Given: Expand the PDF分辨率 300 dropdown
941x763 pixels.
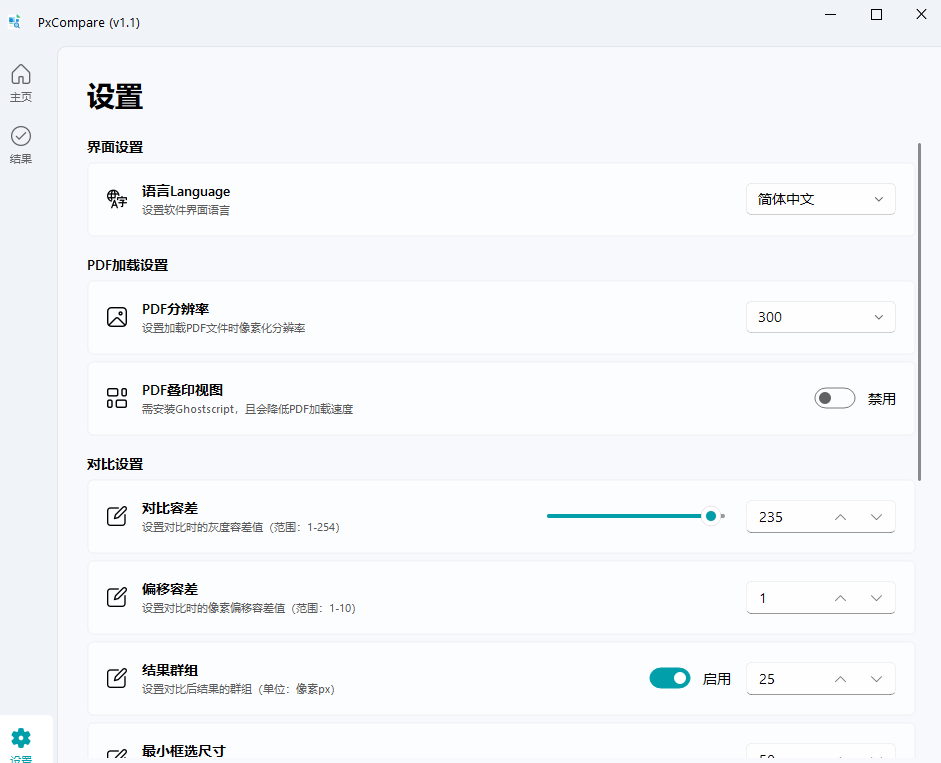Looking at the screenshot, I should (x=820, y=317).
